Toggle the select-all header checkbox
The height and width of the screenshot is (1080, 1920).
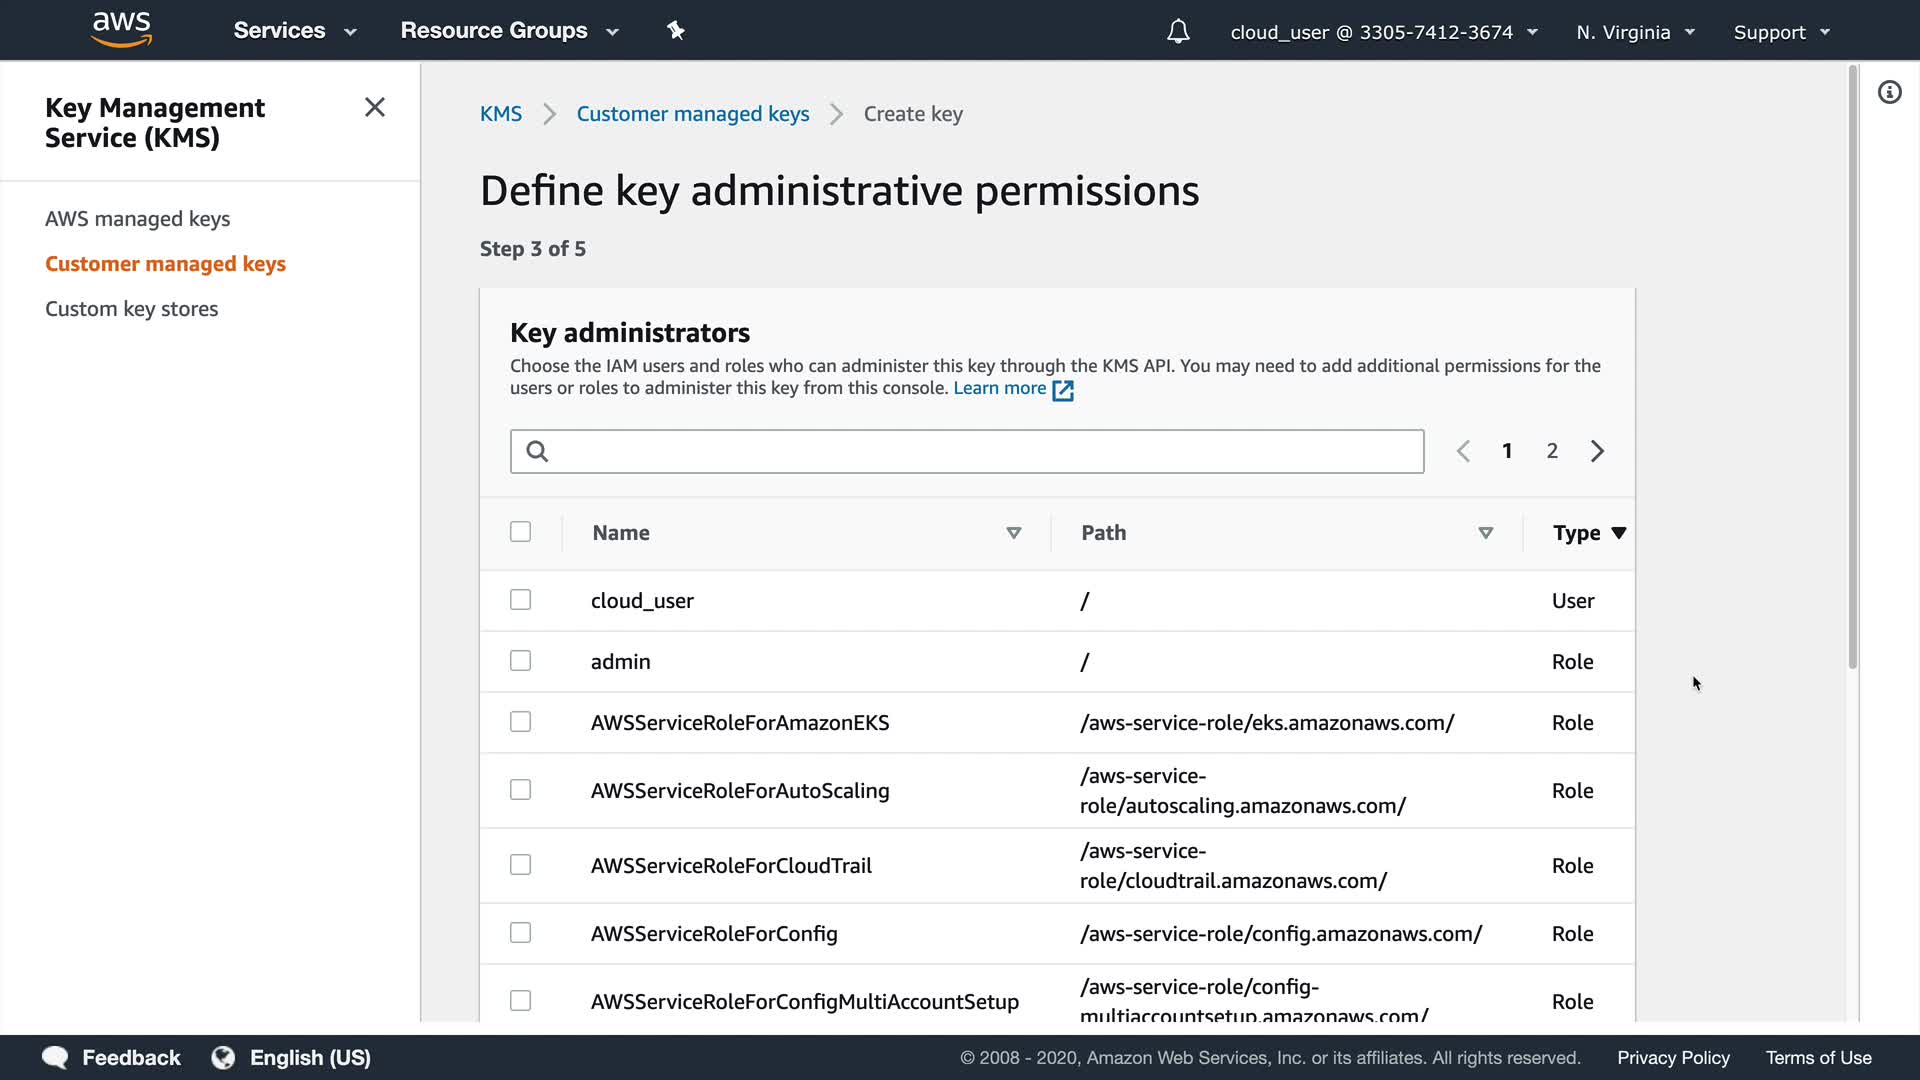pyautogui.click(x=520, y=532)
